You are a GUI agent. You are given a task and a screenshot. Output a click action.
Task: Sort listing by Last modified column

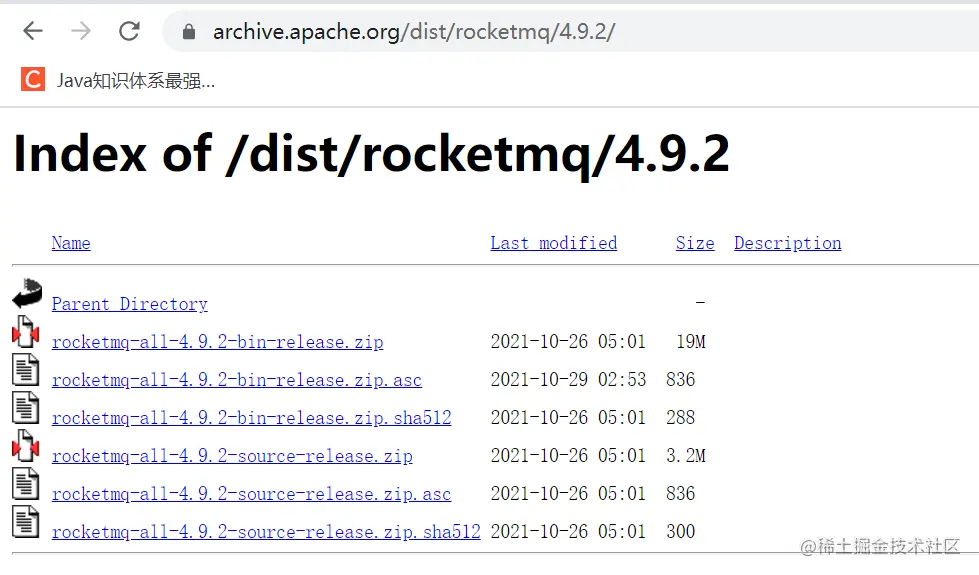pyautogui.click(x=553, y=243)
